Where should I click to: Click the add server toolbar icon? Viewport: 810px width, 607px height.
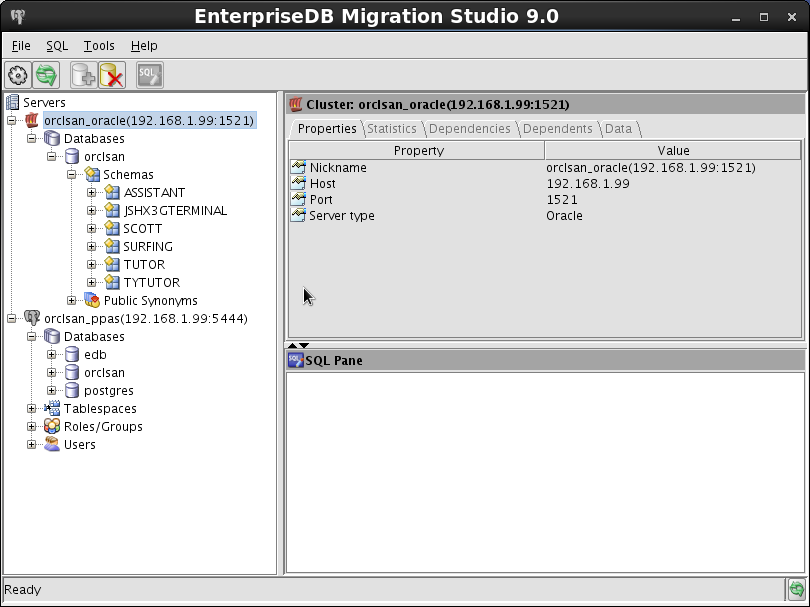tap(83, 75)
